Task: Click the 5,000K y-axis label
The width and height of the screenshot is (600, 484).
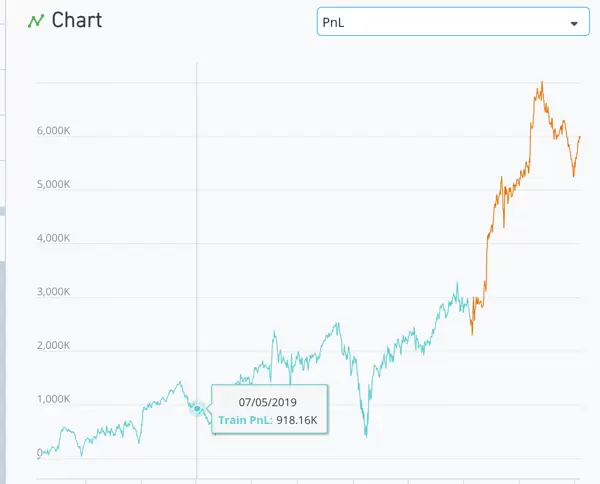Action: [x=53, y=185]
